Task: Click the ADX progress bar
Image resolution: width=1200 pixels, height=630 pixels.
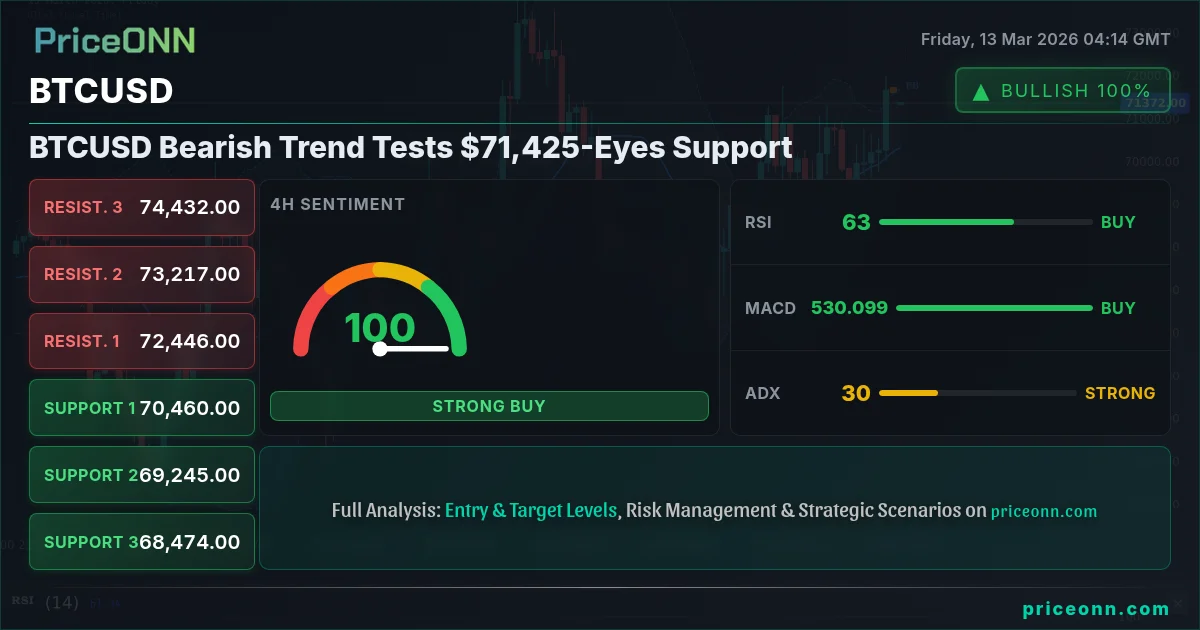Action: click(x=977, y=393)
